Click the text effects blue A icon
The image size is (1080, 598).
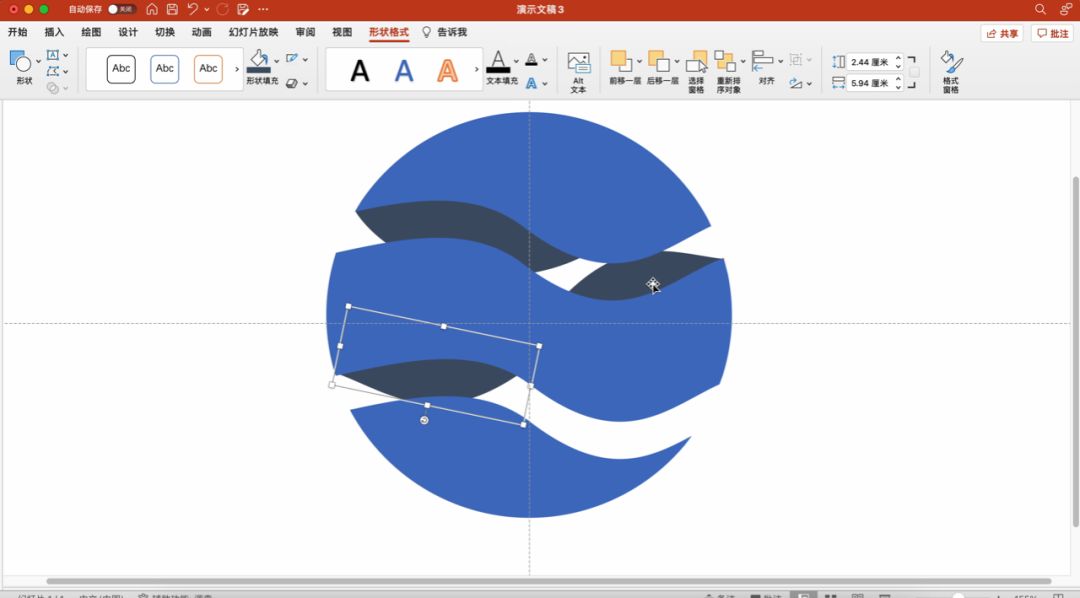tap(531, 83)
